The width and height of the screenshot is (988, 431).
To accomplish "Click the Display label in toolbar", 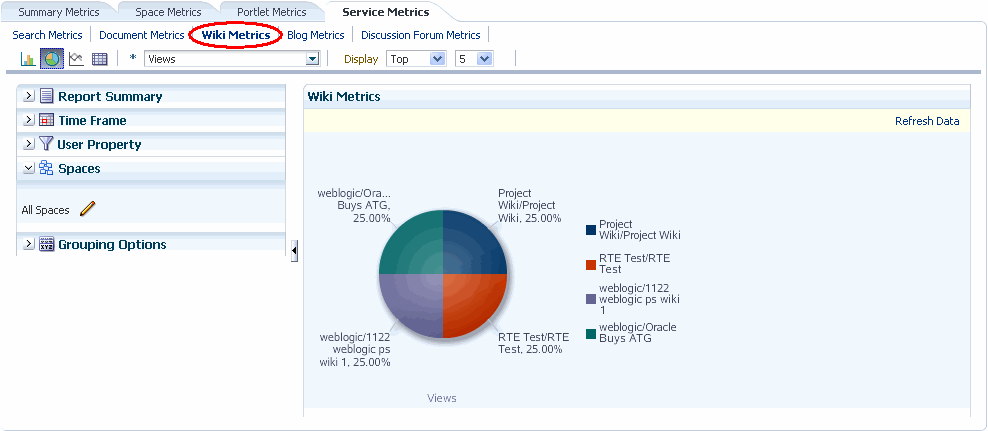I will pos(361,59).
